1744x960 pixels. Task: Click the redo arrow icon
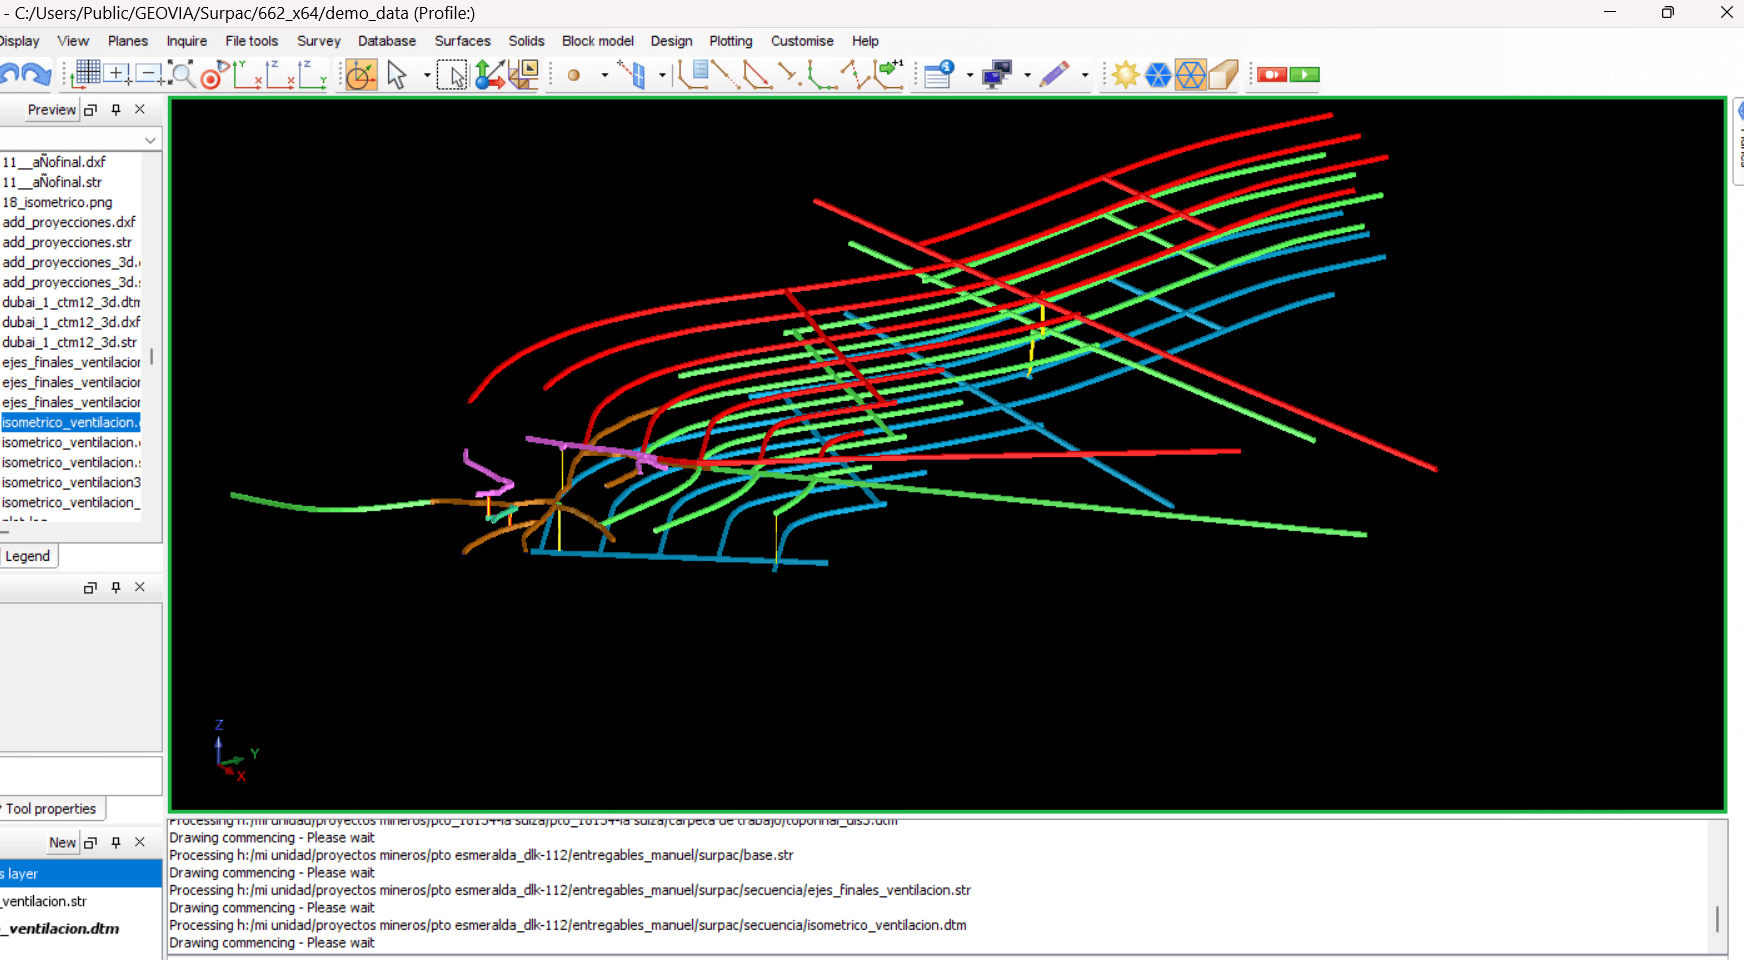point(38,75)
